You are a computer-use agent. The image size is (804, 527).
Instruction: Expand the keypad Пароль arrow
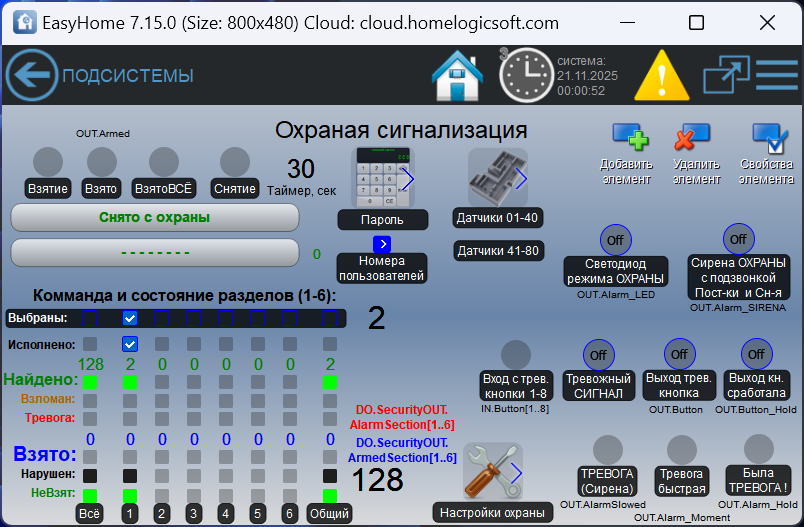[407, 178]
